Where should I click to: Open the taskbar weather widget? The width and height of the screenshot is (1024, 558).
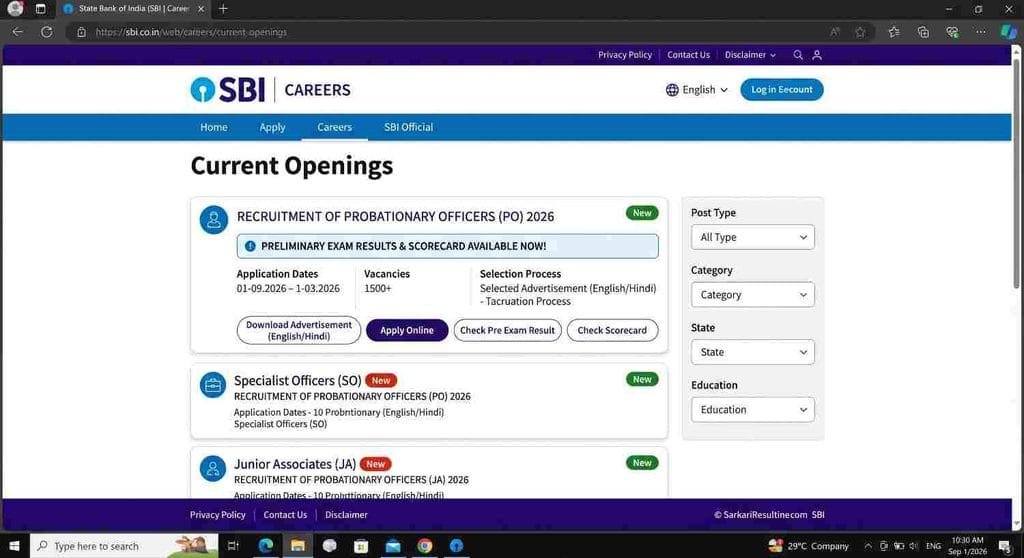(808, 546)
